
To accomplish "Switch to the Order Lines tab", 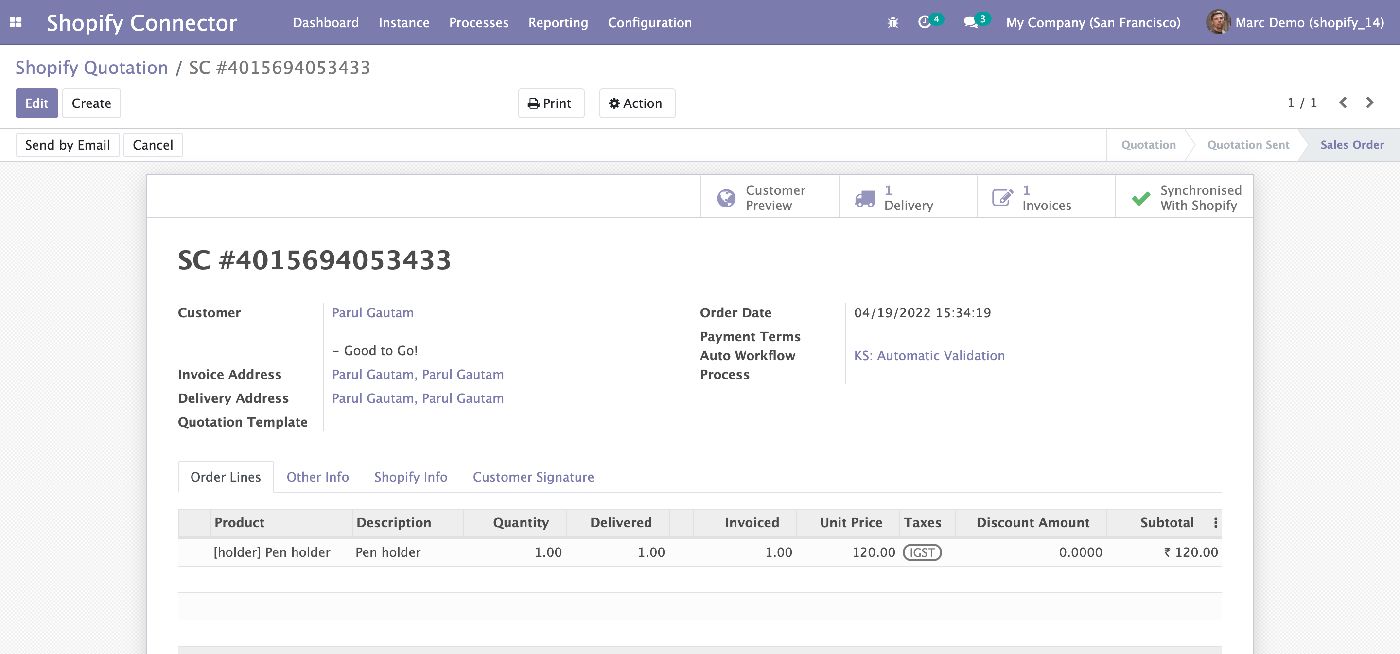I will click(x=226, y=477).
